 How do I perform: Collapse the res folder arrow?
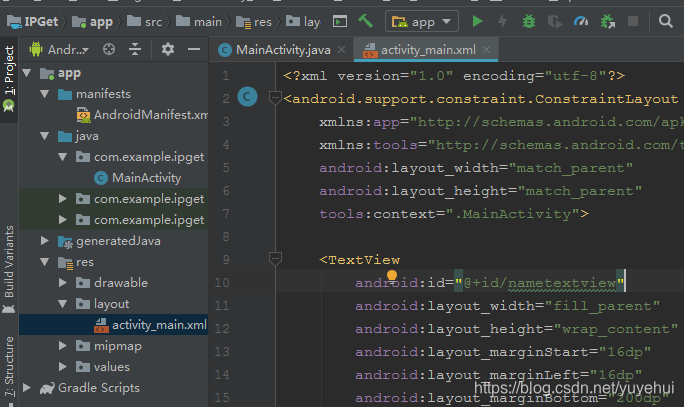coord(44,262)
